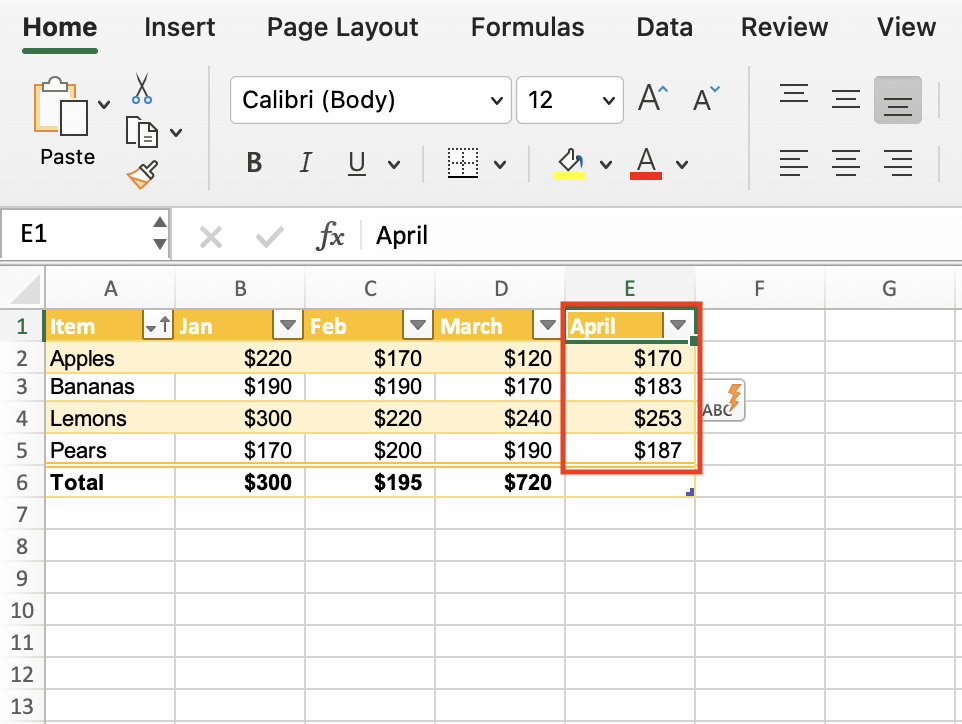This screenshot has height=724, width=962.
Task: Open the fx Insert Function button
Action: [330, 236]
